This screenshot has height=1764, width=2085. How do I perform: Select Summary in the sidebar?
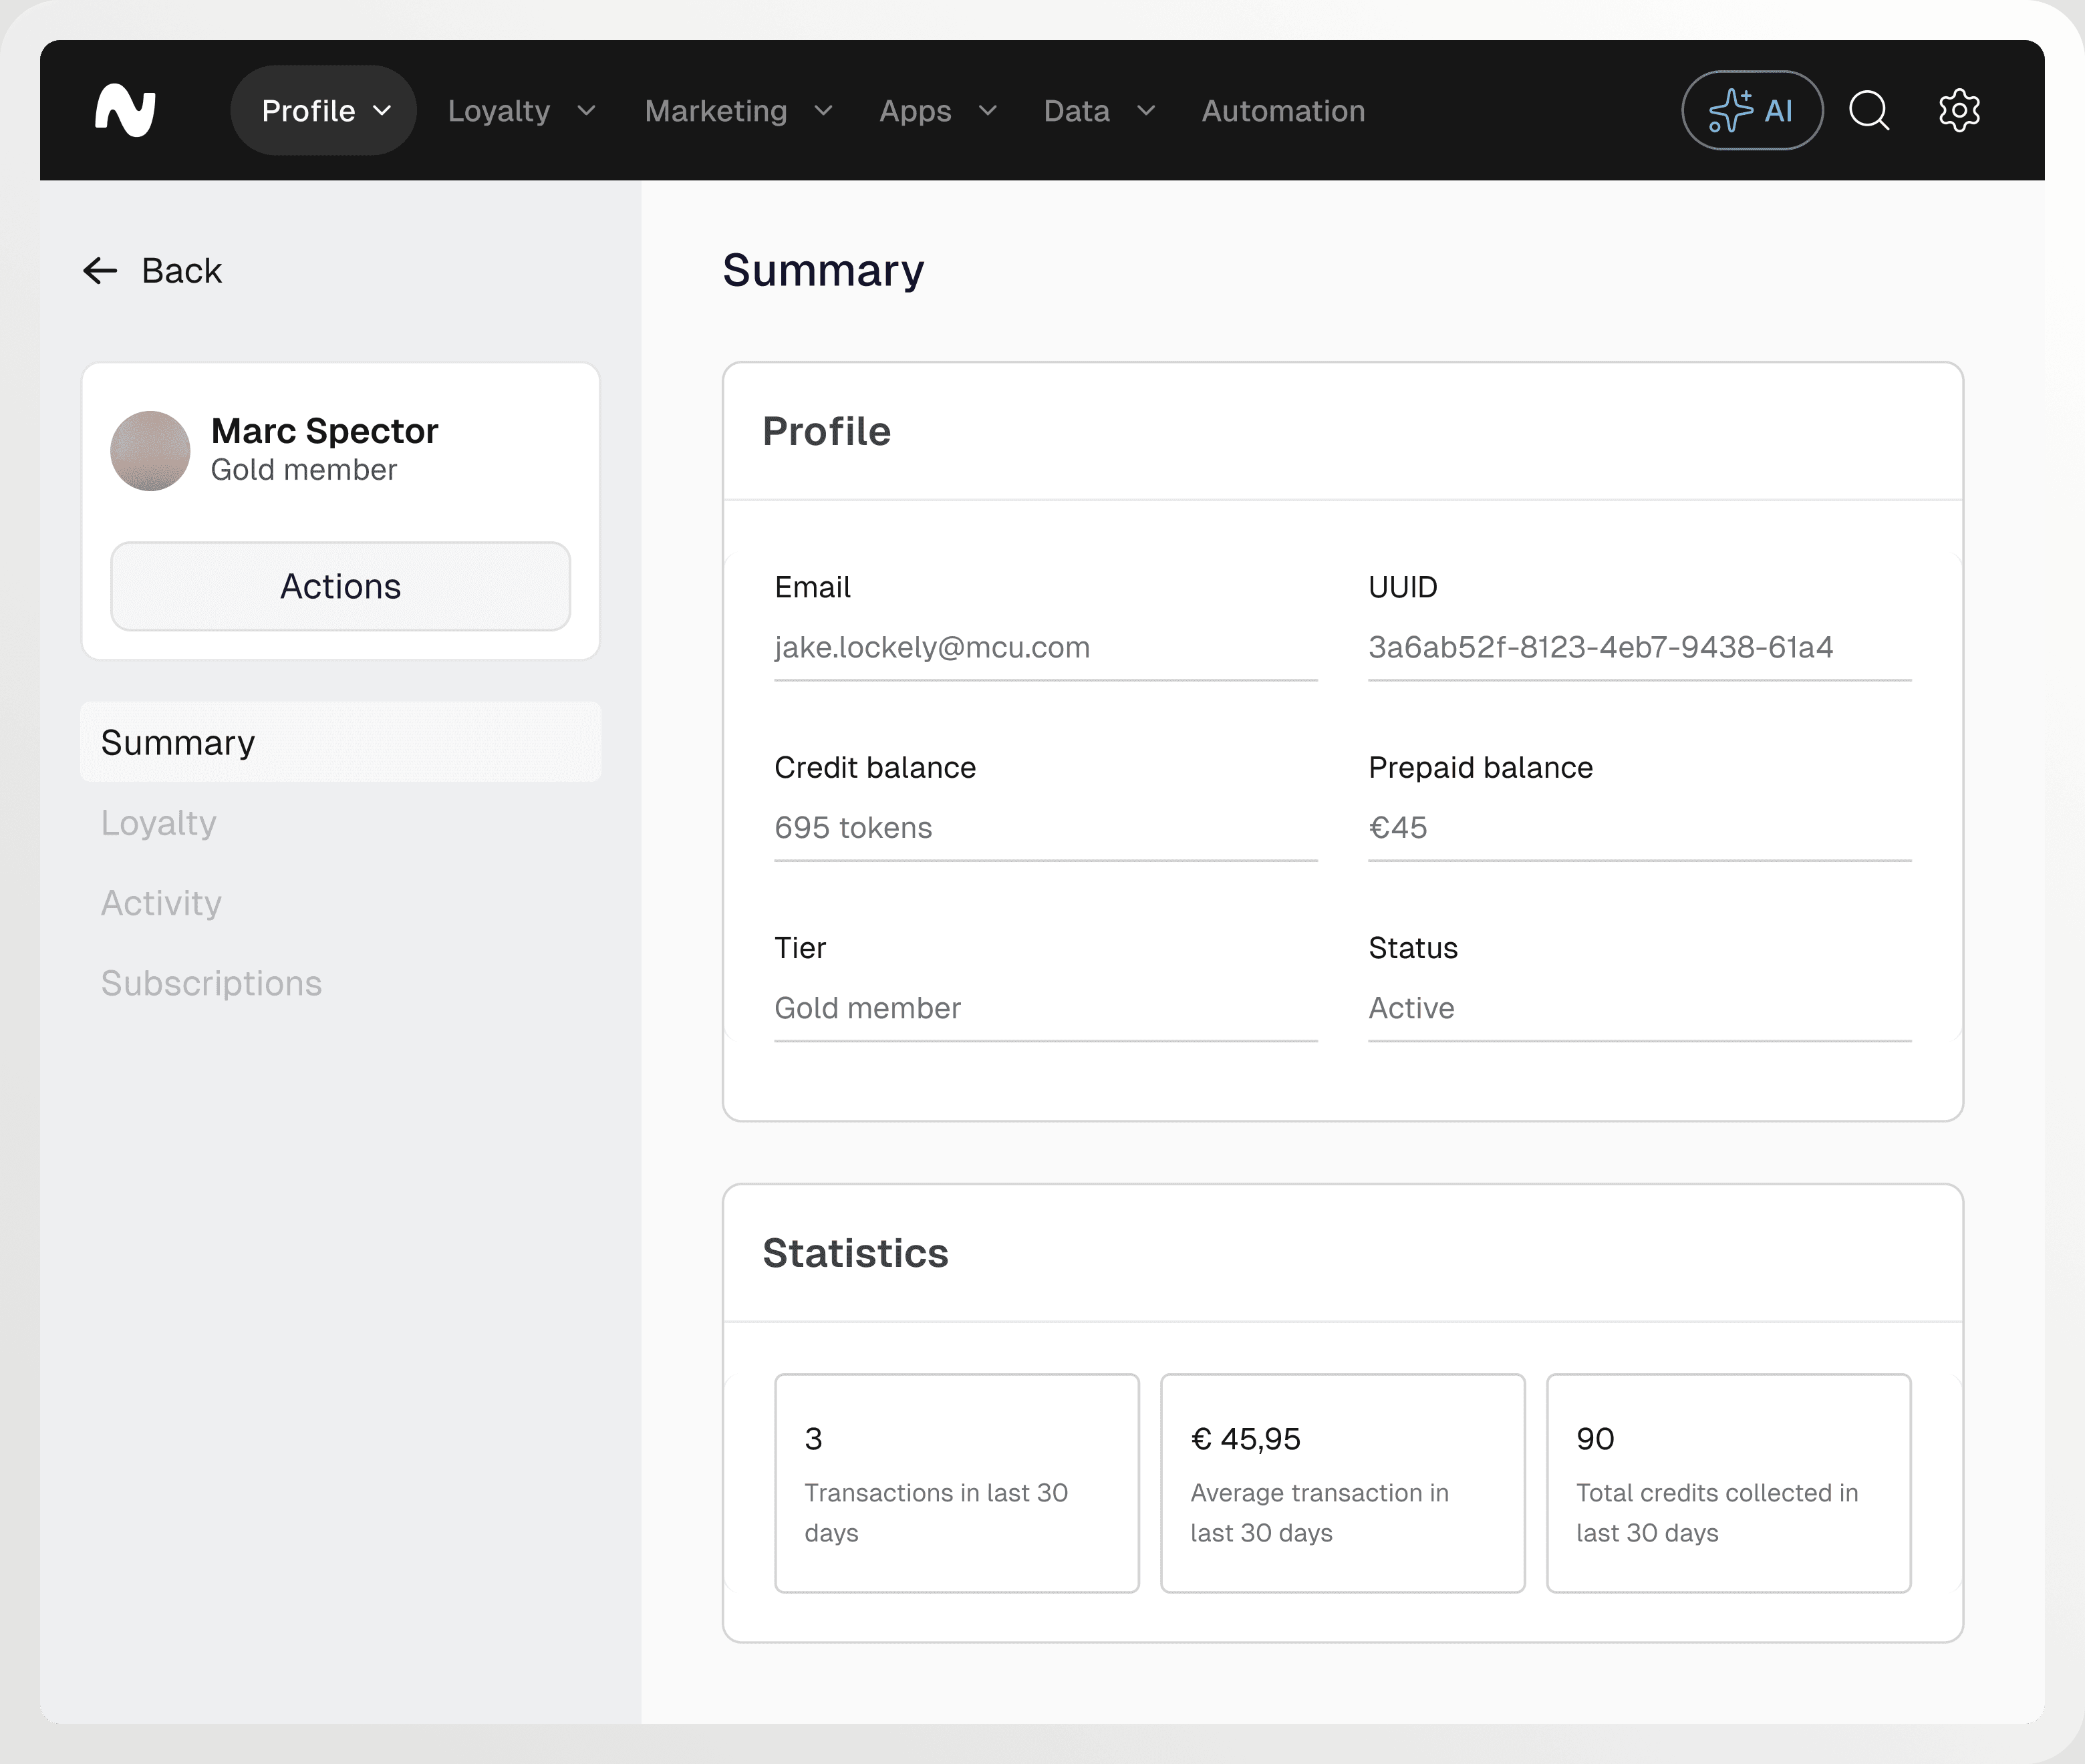340,742
